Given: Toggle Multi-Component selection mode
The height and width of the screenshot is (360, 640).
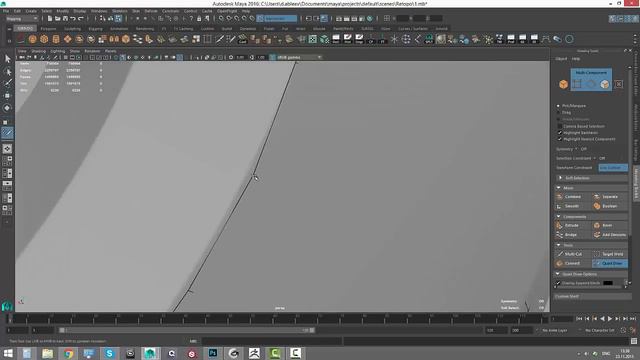Looking at the screenshot, I should [591, 72].
